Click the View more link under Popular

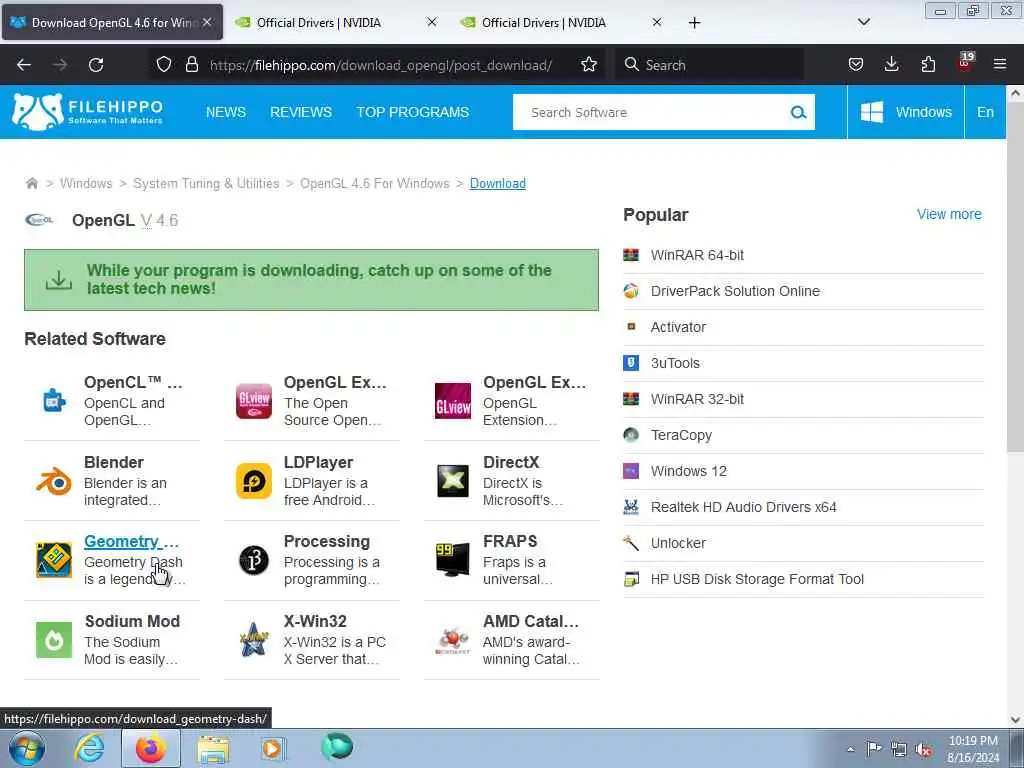(949, 214)
